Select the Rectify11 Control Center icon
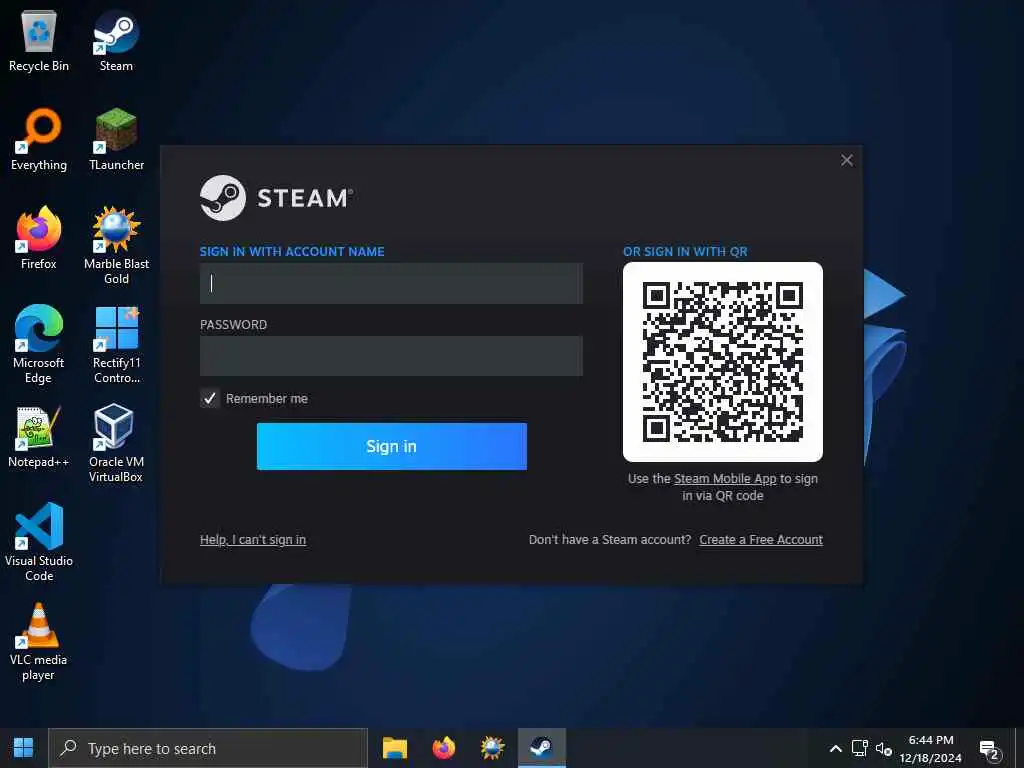The height and width of the screenshot is (768, 1024). (116, 345)
